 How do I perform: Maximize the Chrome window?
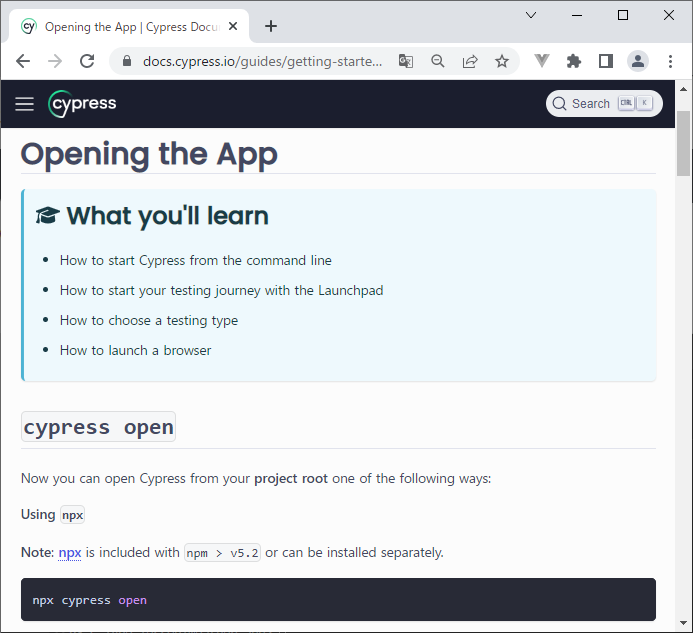(623, 15)
